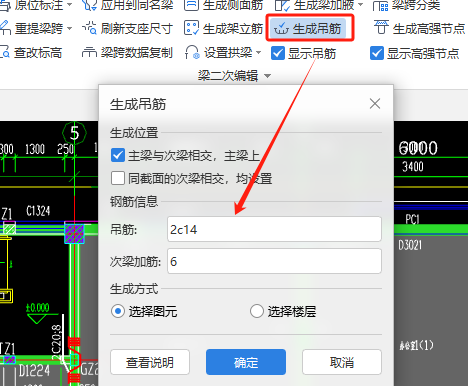Expand the 设置拱梁 dropdown arrow
468x386 pixels.
[258, 53]
